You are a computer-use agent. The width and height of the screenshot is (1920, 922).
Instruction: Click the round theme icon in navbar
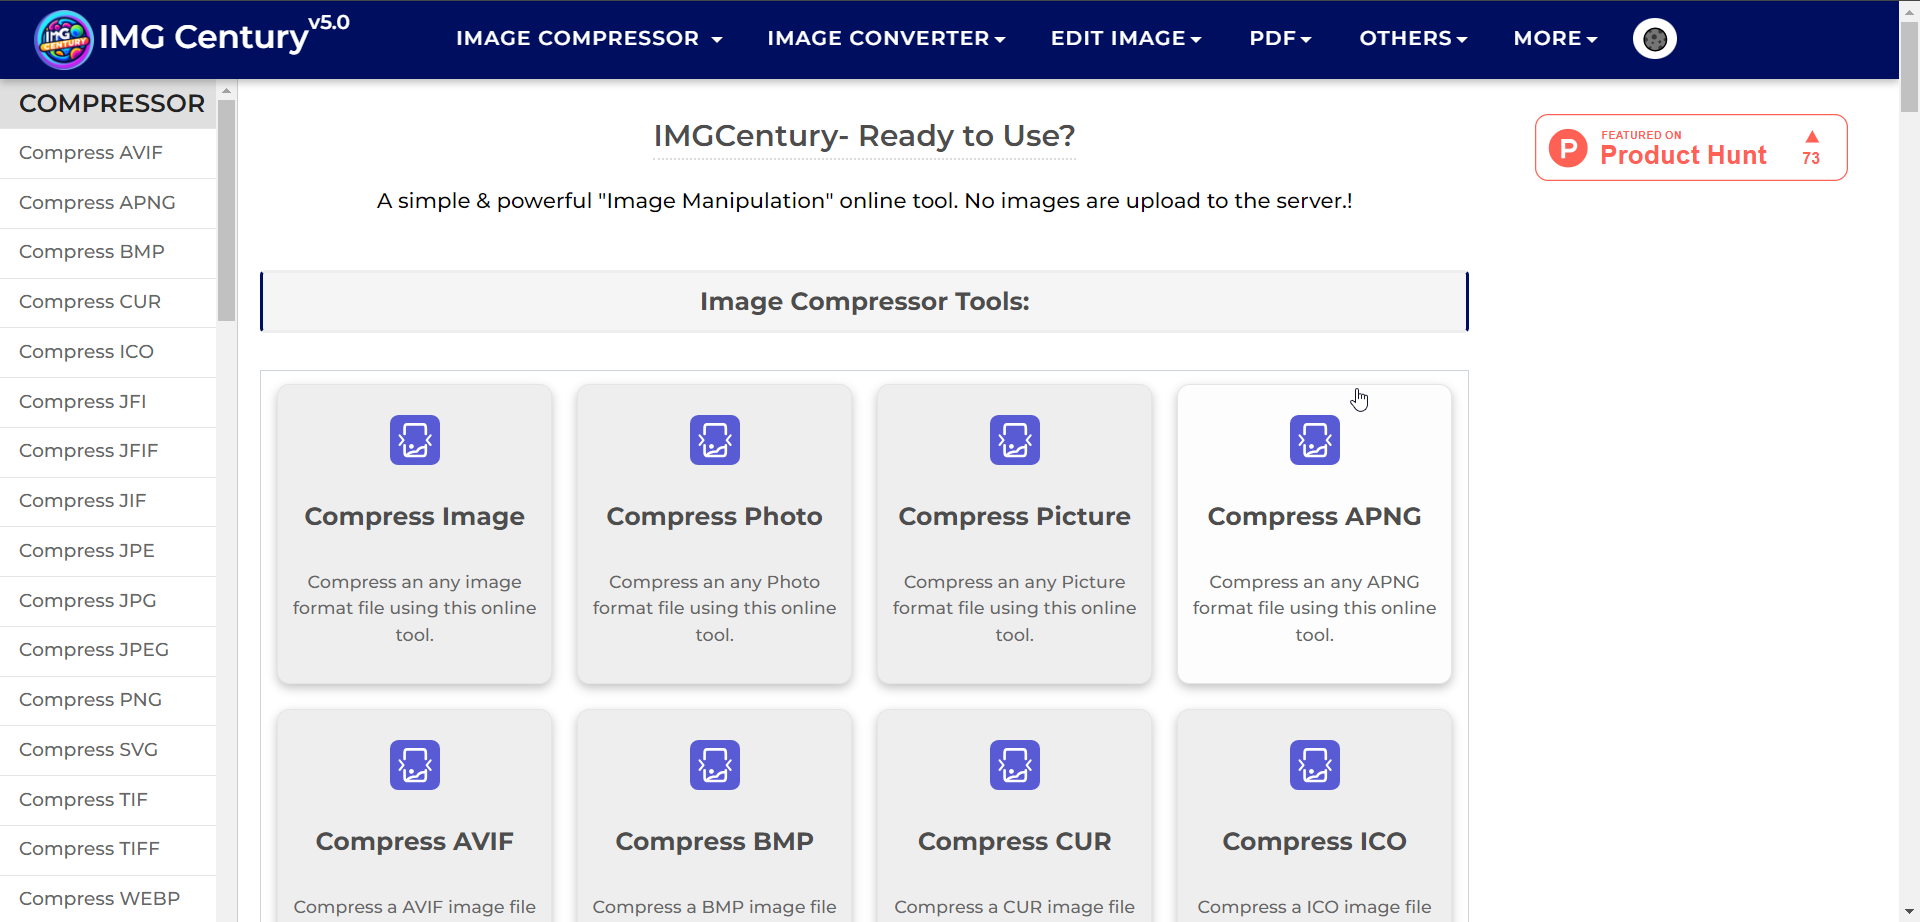[x=1655, y=39]
